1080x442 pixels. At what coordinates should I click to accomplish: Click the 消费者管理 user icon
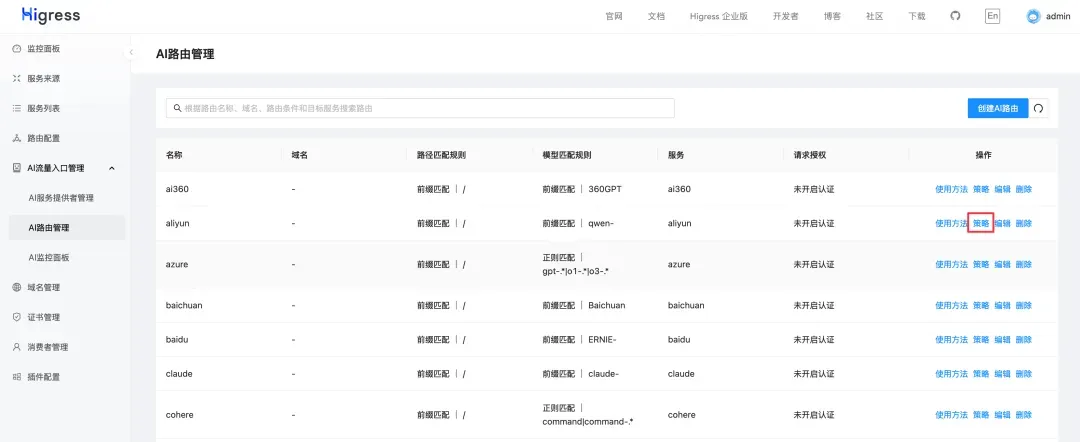[17, 347]
